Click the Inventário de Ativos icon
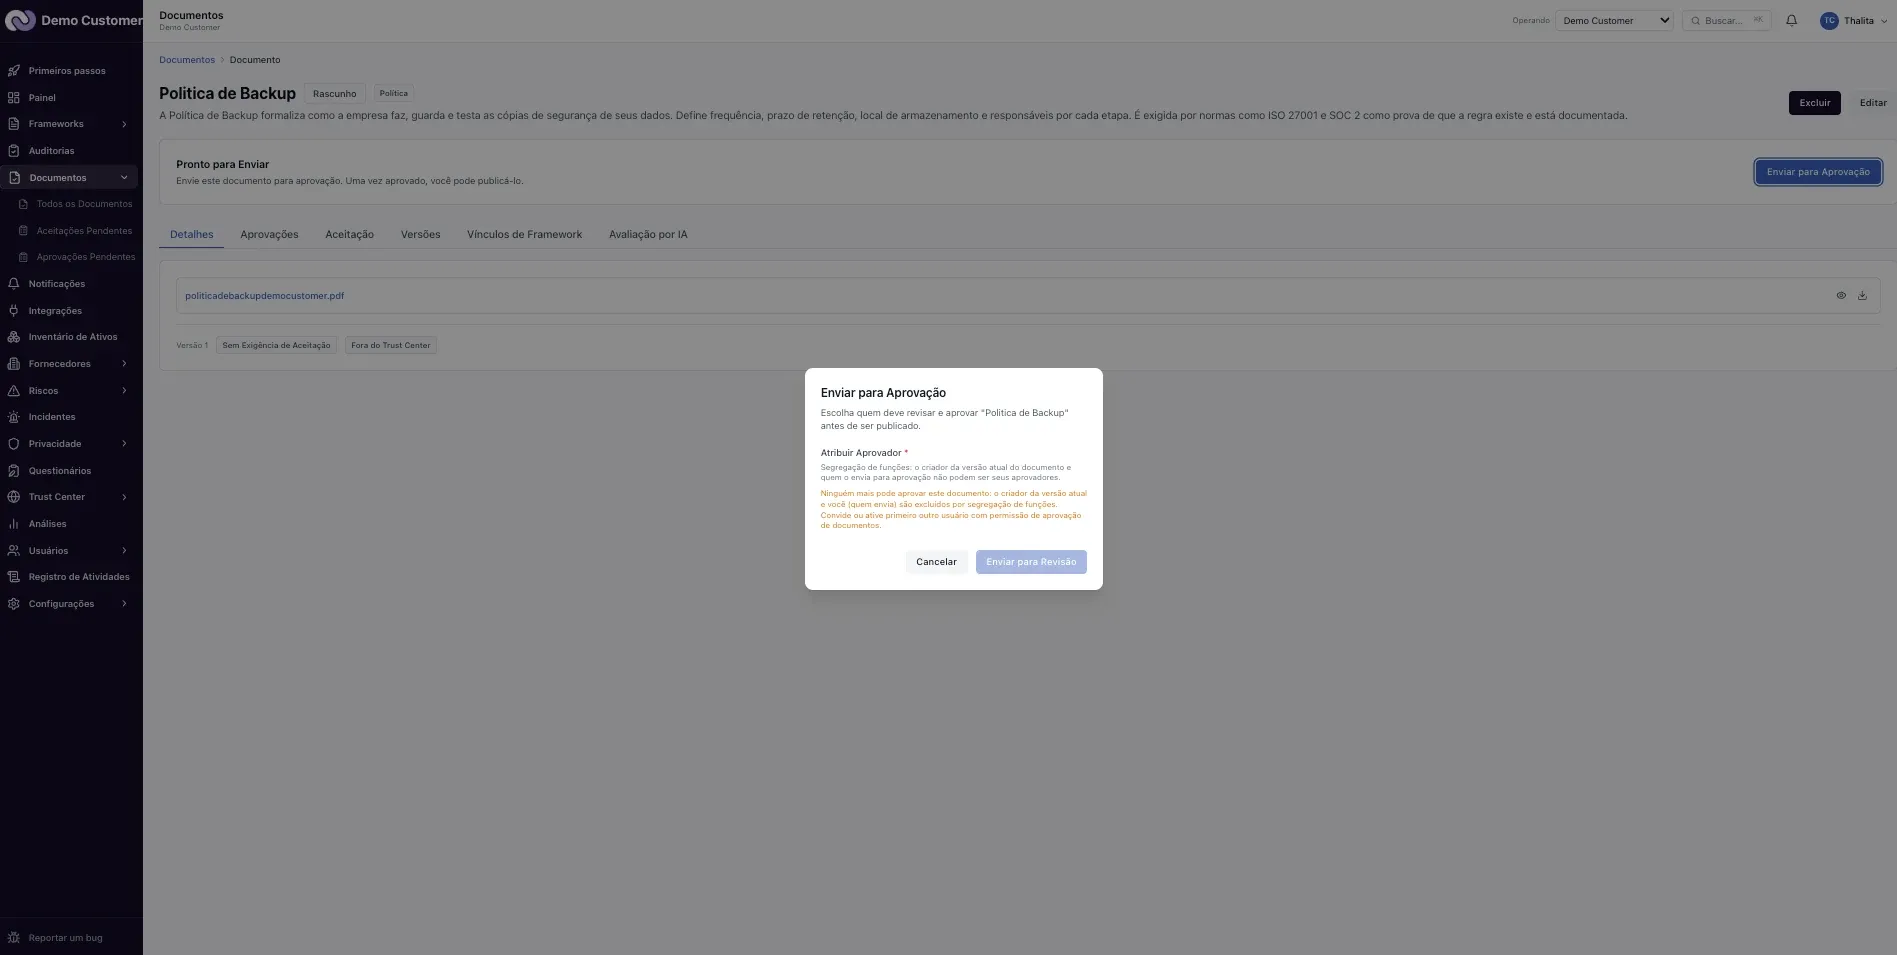1897x955 pixels. 14,337
